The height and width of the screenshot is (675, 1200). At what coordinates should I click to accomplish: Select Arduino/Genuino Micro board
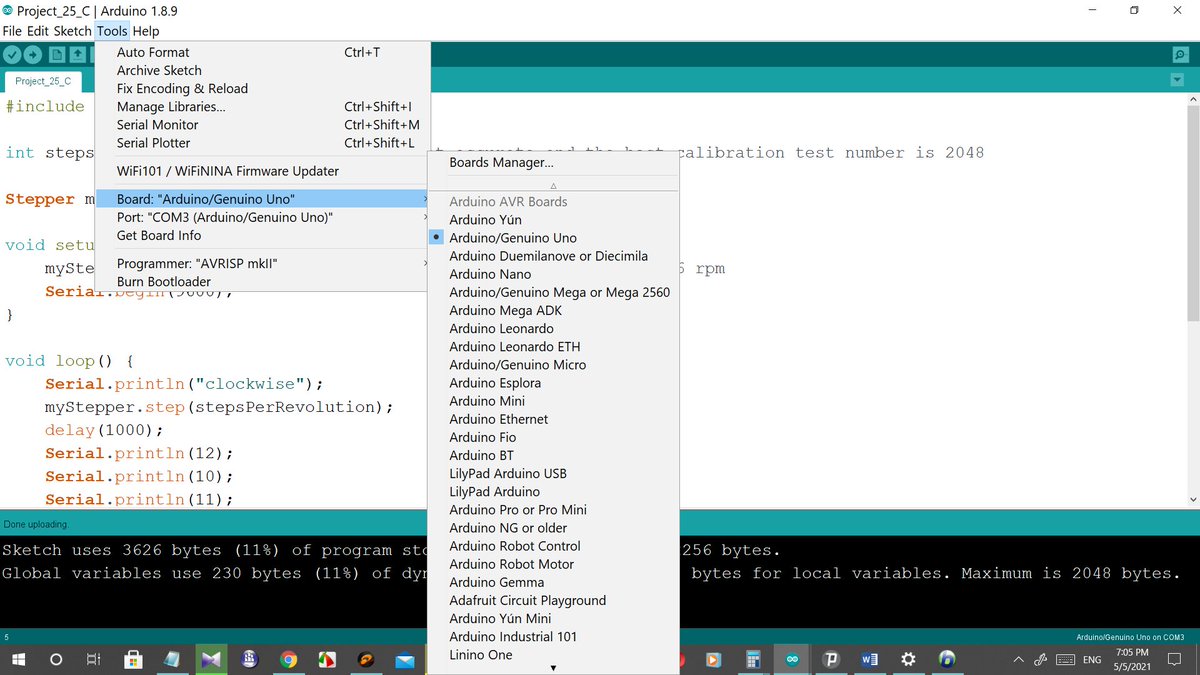[x=553, y=364]
